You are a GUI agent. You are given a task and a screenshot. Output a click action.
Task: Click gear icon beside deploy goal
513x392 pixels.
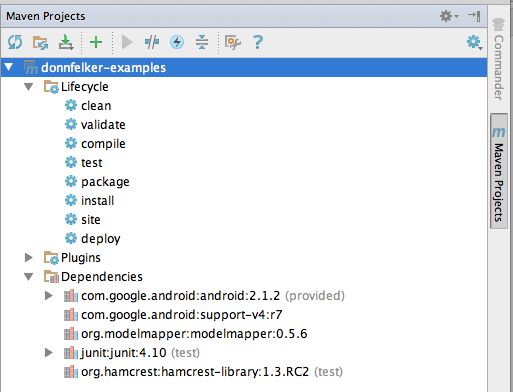click(71, 238)
